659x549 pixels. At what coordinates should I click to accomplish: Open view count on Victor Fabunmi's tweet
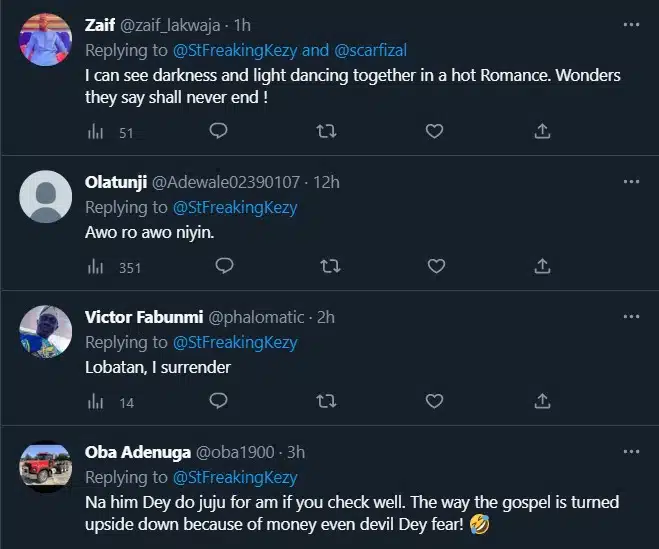(x=97, y=402)
